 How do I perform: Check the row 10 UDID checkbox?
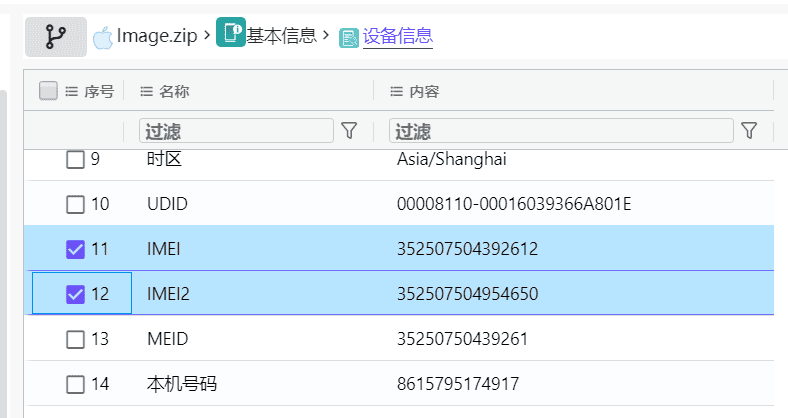coord(75,204)
